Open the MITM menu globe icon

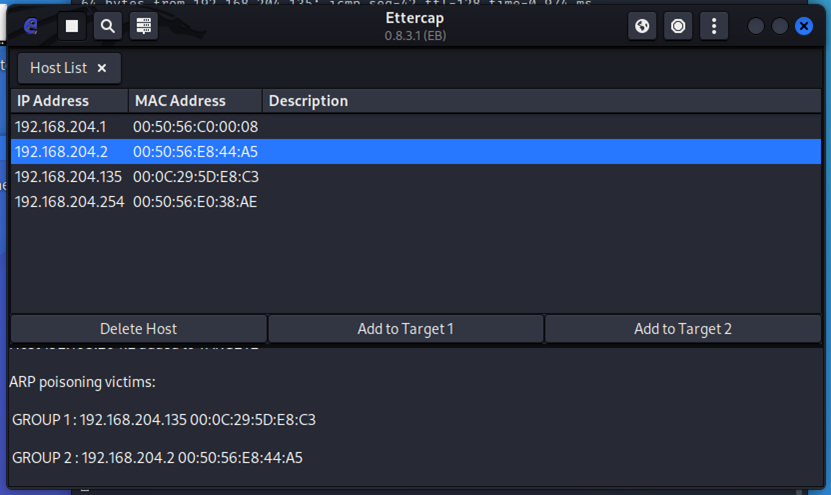click(x=642, y=26)
